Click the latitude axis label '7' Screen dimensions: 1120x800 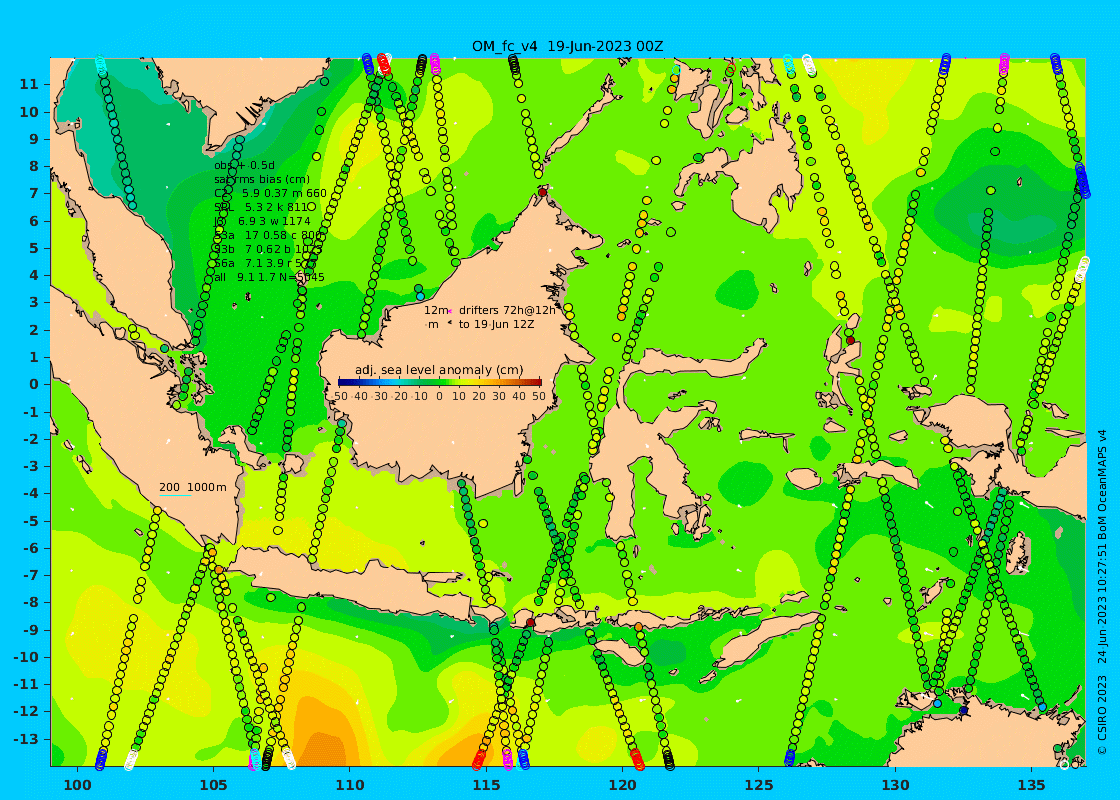[x=33, y=194]
